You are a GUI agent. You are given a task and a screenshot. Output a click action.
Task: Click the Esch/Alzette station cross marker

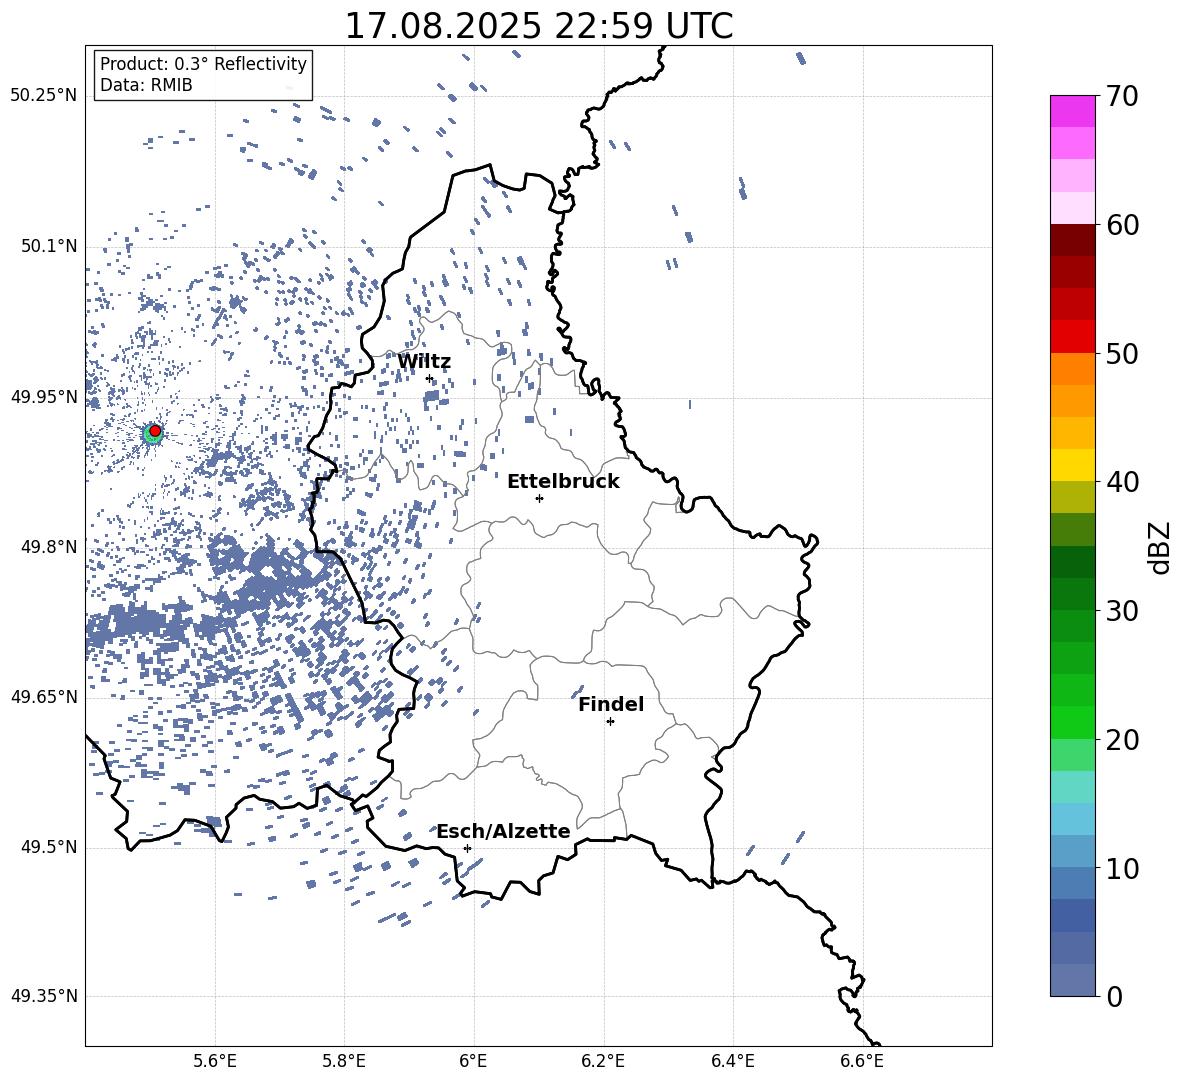click(x=467, y=848)
